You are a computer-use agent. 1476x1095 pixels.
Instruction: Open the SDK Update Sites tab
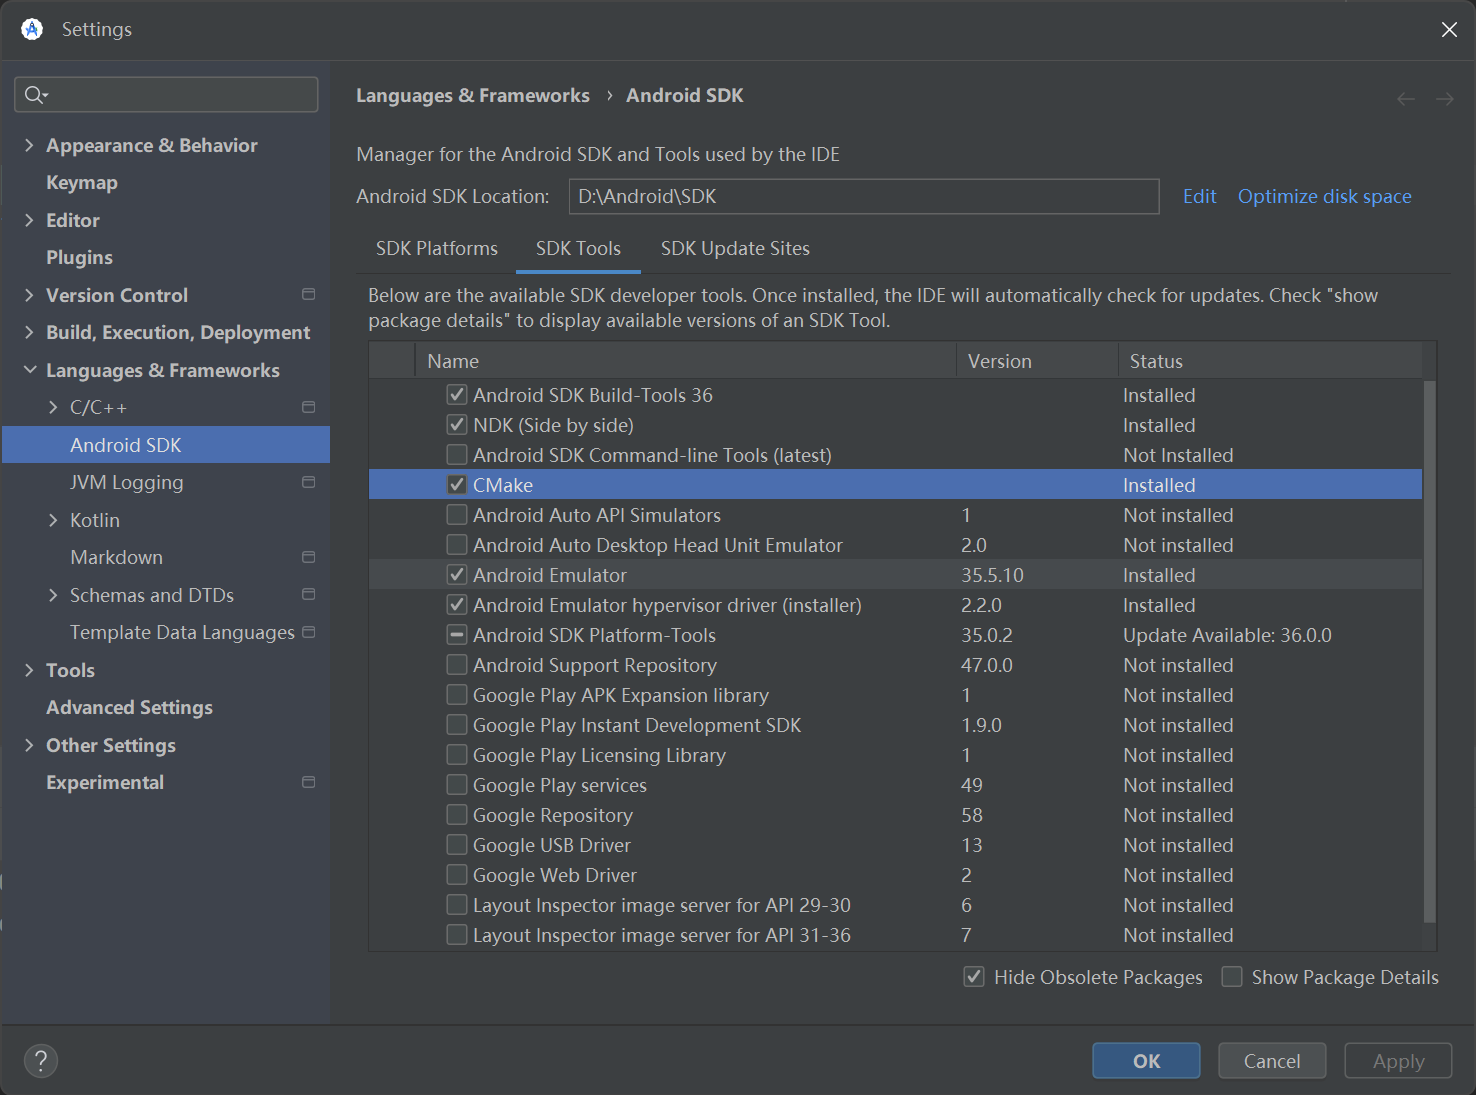(x=735, y=249)
